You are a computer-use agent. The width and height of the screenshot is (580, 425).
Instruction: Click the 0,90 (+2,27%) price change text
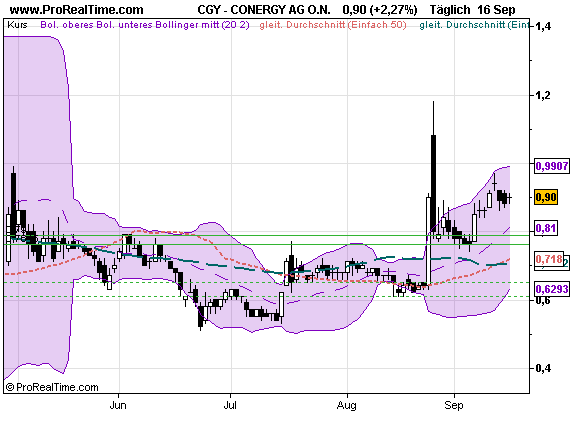pos(380,10)
